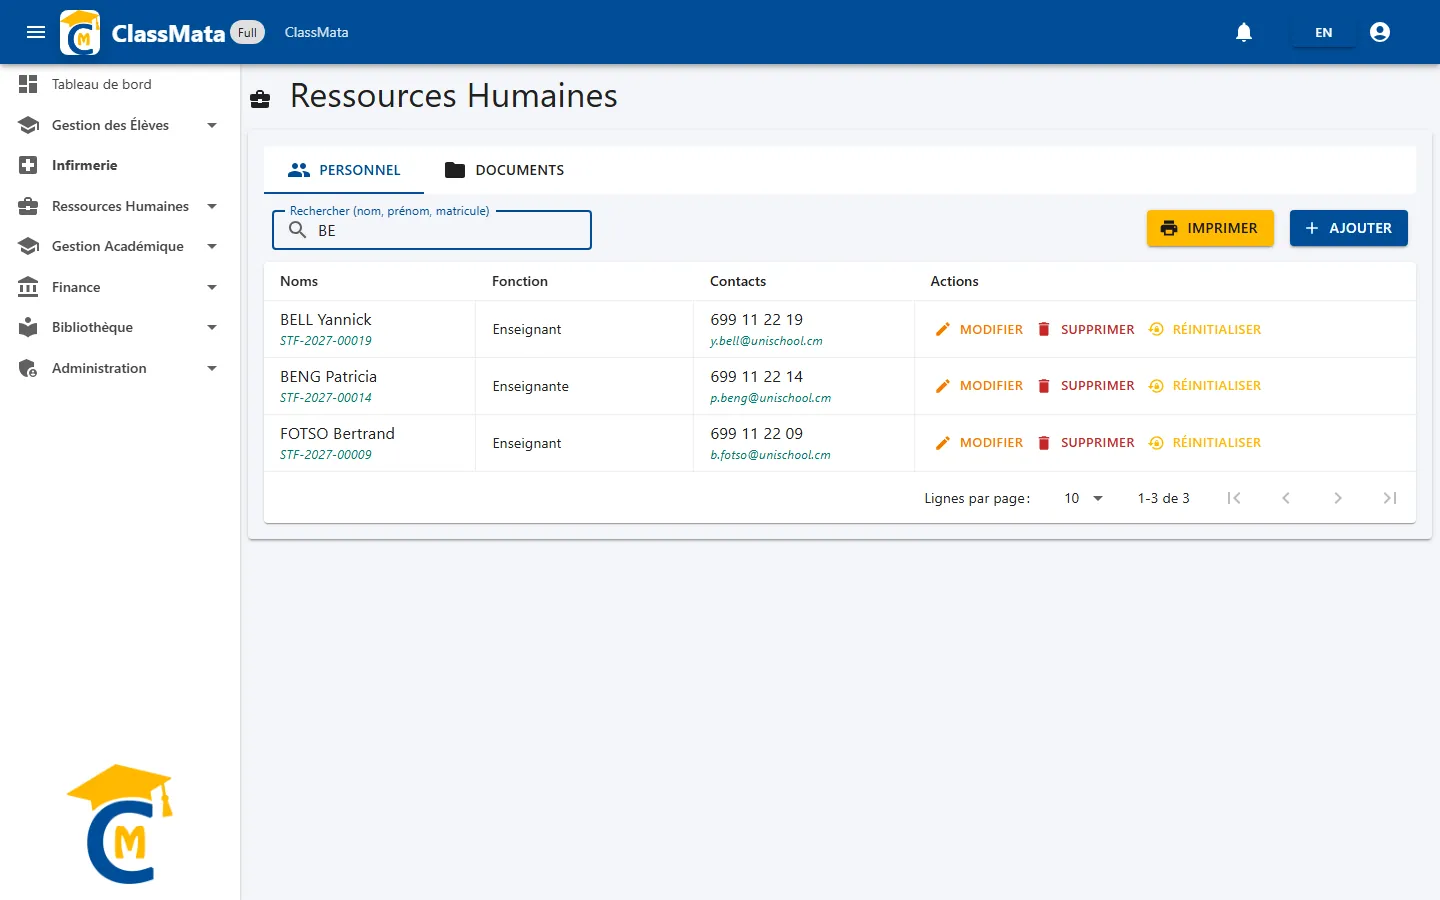The height and width of the screenshot is (900, 1440).
Task: Switch to the Personnel tab
Action: point(344,170)
